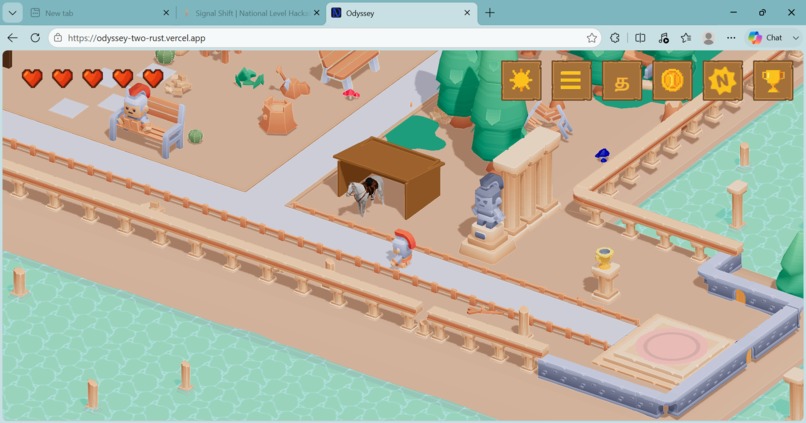The height and width of the screenshot is (423, 806).
Task: Toggle the split screen icon
Action: click(x=640, y=38)
